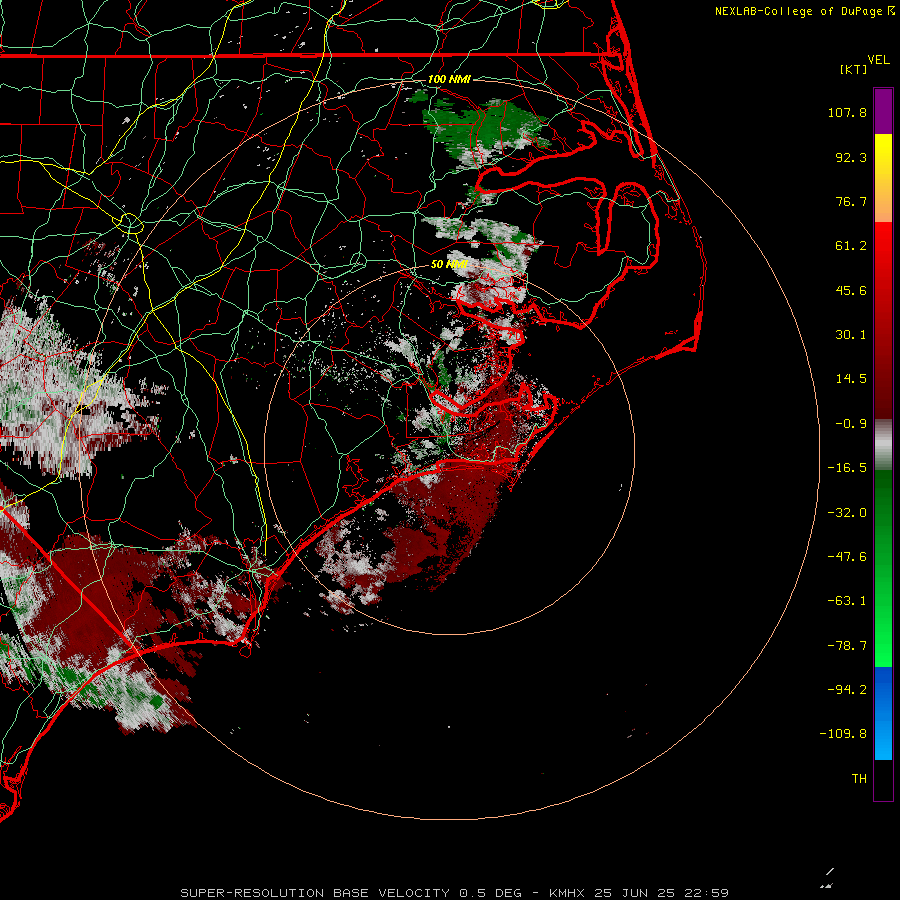Click the -78.7 velocity scale value

[x=847, y=646]
